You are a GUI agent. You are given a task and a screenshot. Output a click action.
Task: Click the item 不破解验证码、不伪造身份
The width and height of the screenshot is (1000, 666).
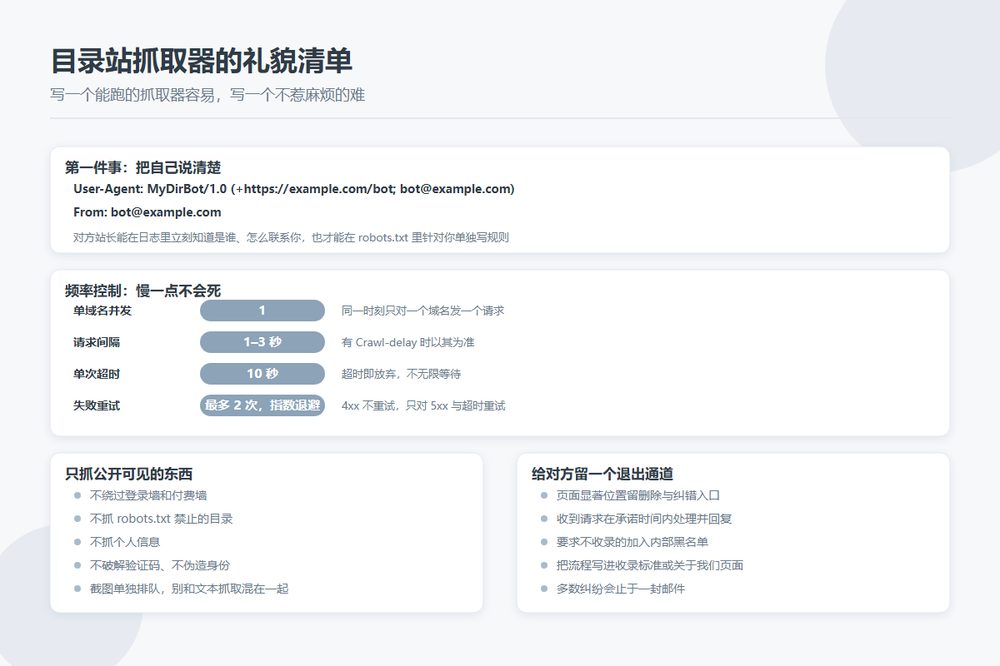coord(160,565)
